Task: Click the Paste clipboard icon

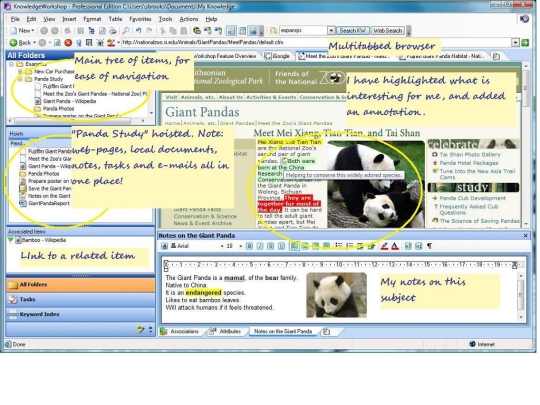Action: (184, 31)
